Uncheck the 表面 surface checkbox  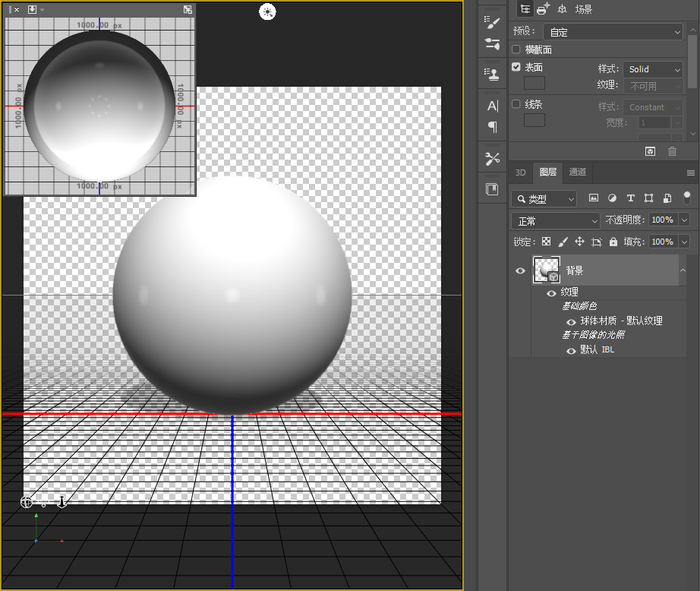(517, 67)
